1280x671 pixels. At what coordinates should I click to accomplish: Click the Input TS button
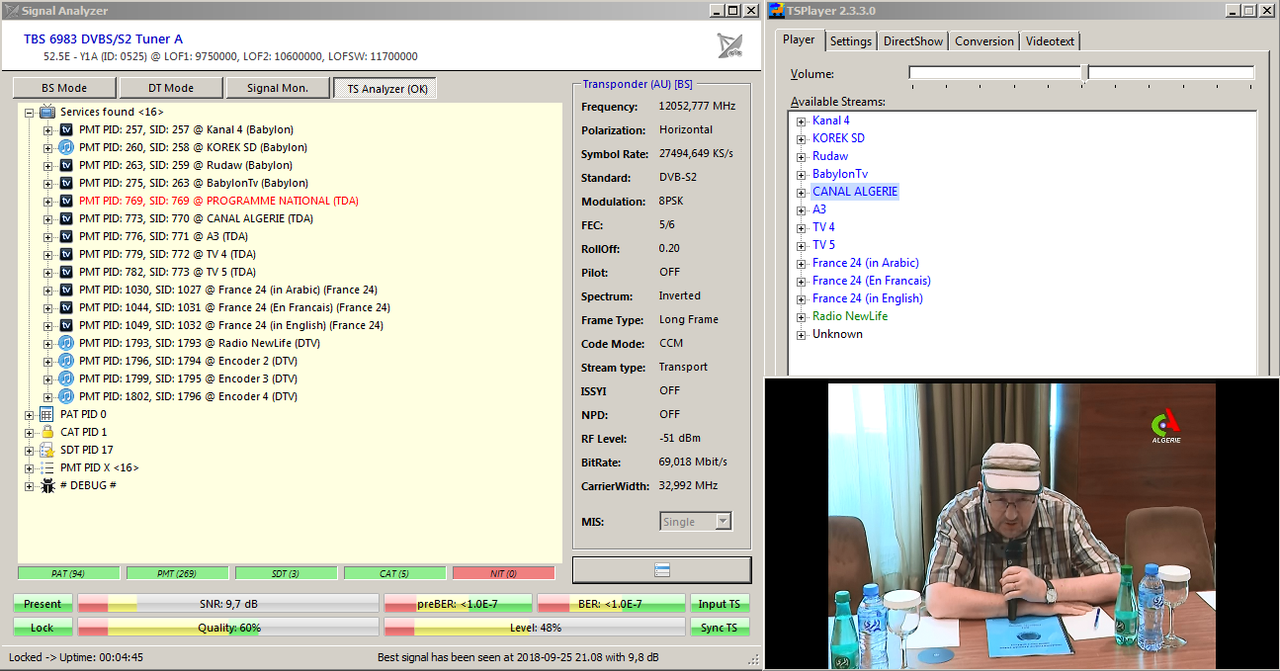pos(720,604)
